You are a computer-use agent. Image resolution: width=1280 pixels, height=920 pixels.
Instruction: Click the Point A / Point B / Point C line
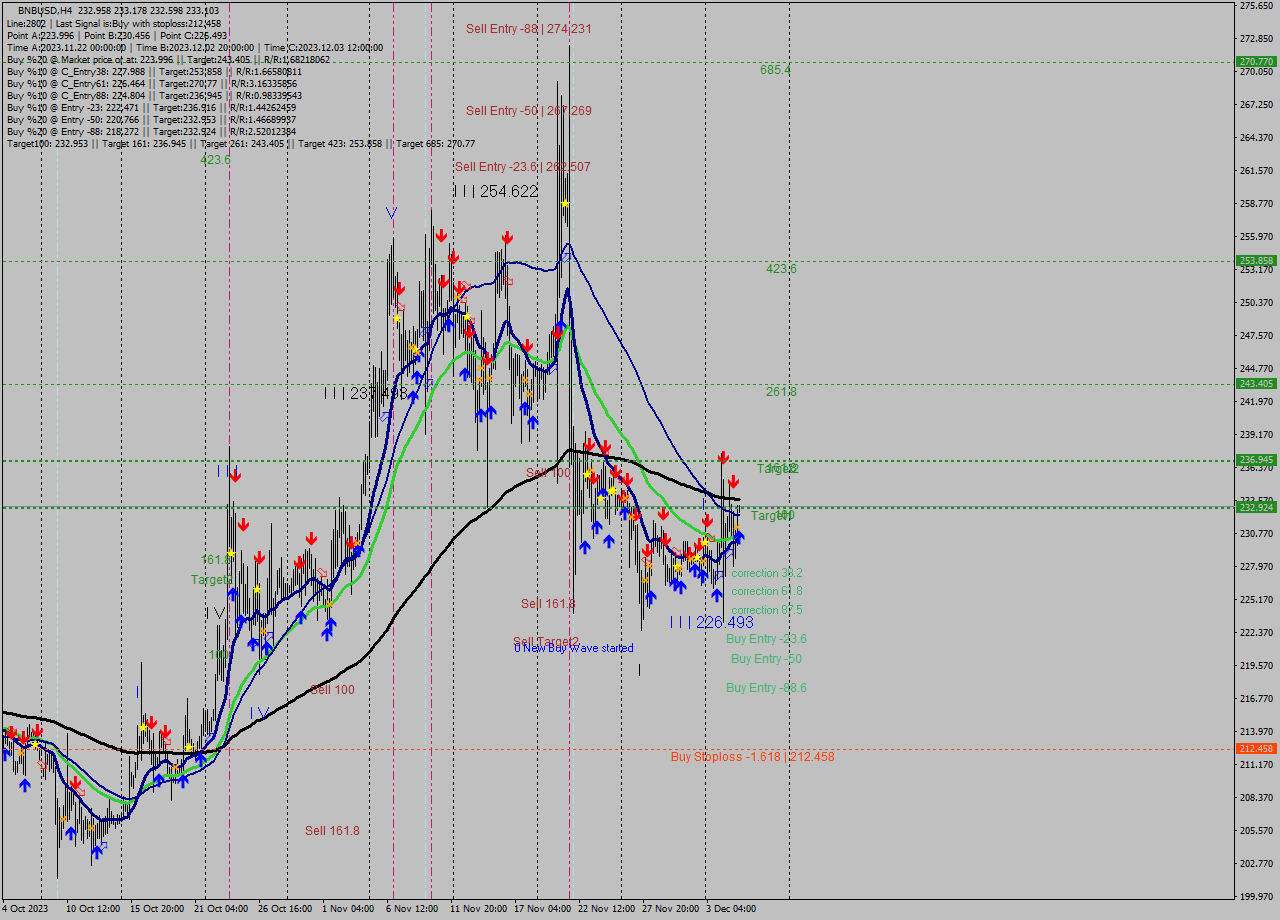point(117,35)
